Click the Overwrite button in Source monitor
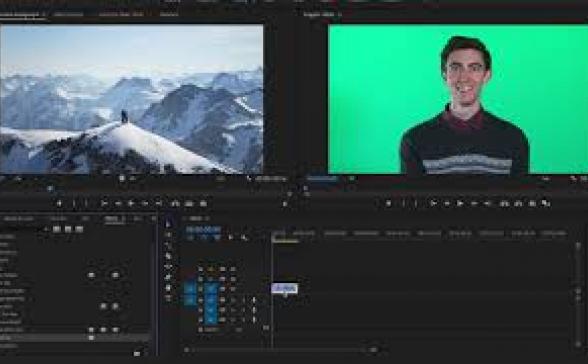The height and width of the screenshot is (364, 588). 189,204
